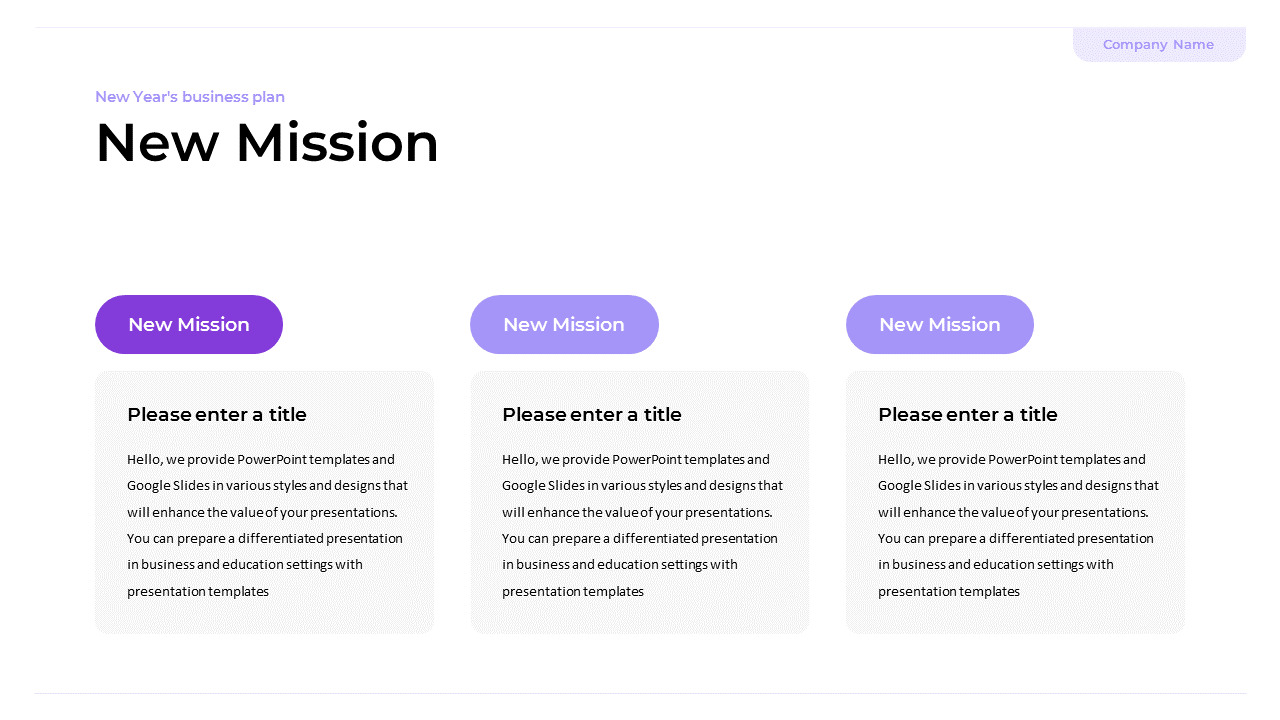Viewport: 1280px width, 720px height.
Task: Select the body paragraph in left card
Action: [x=267, y=525]
